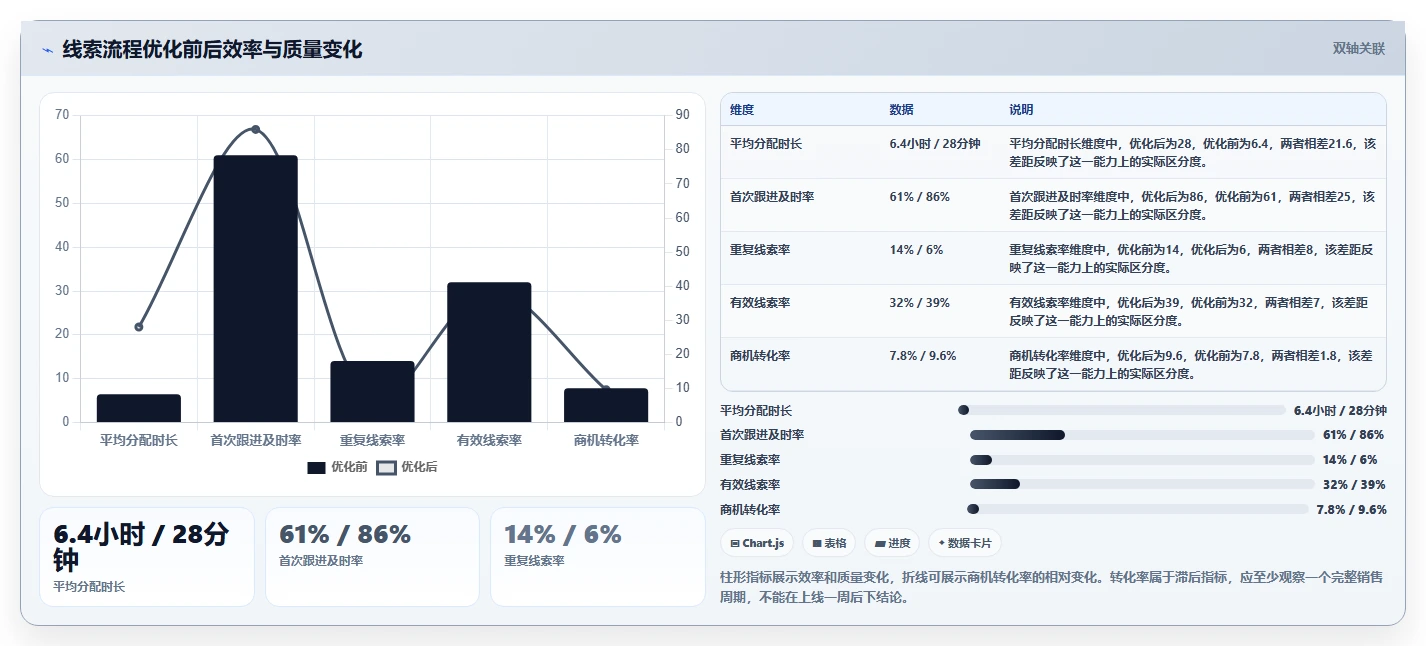Click the 商机转化率 bar in chart
Viewport: 1426px width, 646px height.
click(x=606, y=405)
